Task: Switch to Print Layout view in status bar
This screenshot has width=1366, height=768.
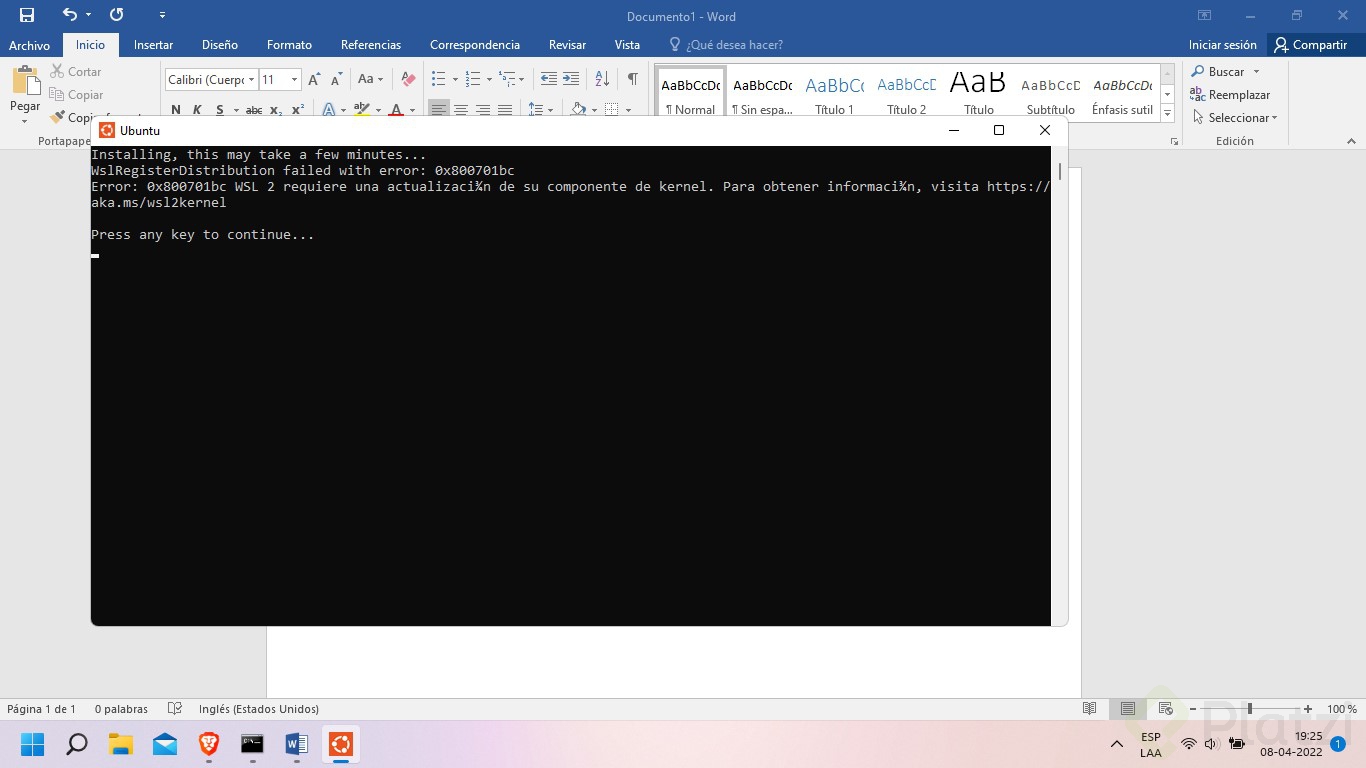Action: click(x=1128, y=709)
